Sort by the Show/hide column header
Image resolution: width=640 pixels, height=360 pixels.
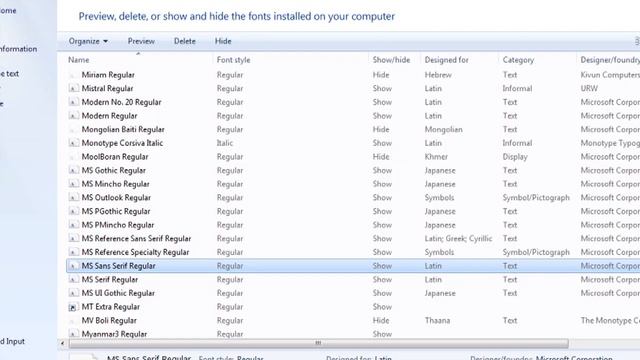coord(391,60)
